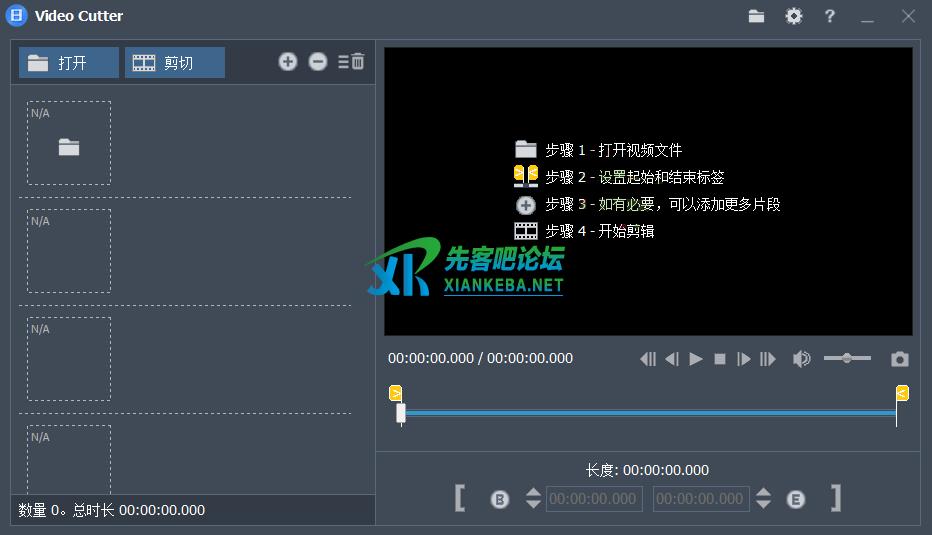
Task: Click the first N/A thumbnail with folder
Action: point(69,143)
